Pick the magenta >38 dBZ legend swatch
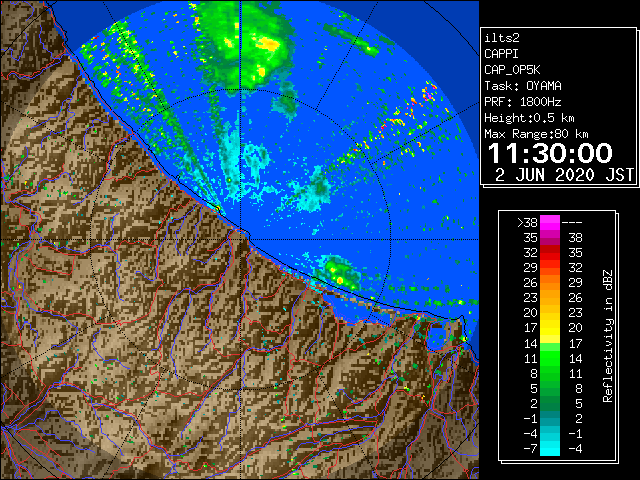The image size is (640, 480). coord(550,223)
